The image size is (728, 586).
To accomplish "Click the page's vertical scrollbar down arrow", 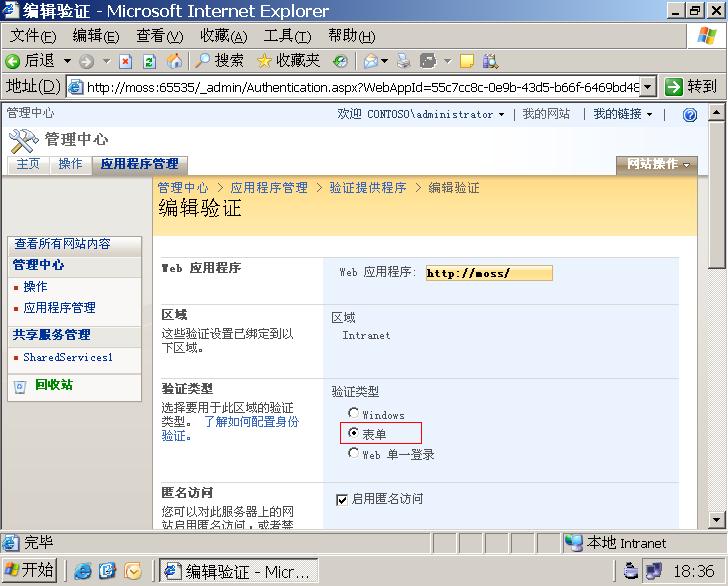I will (x=717, y=520).
